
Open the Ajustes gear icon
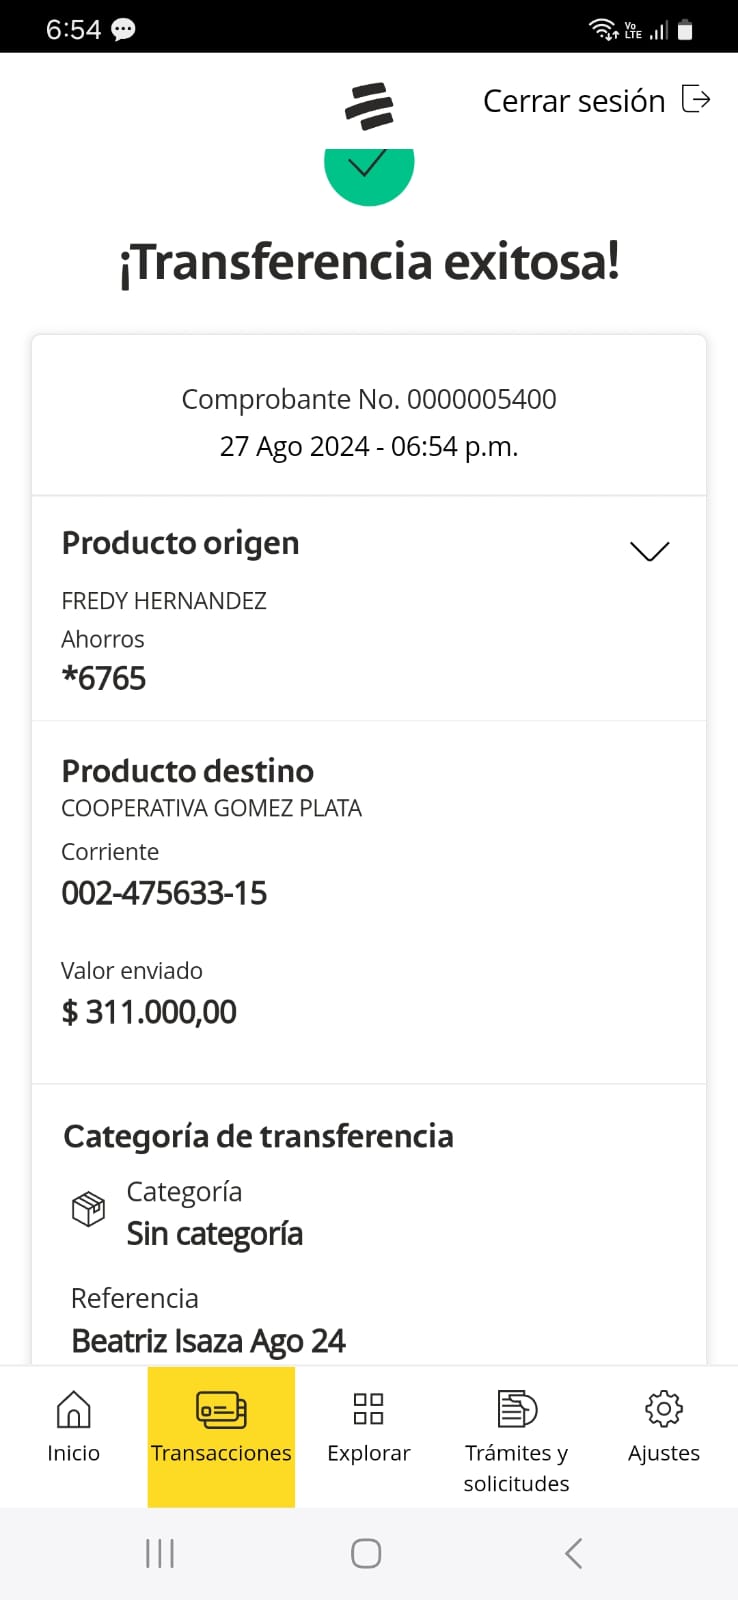664,1409
